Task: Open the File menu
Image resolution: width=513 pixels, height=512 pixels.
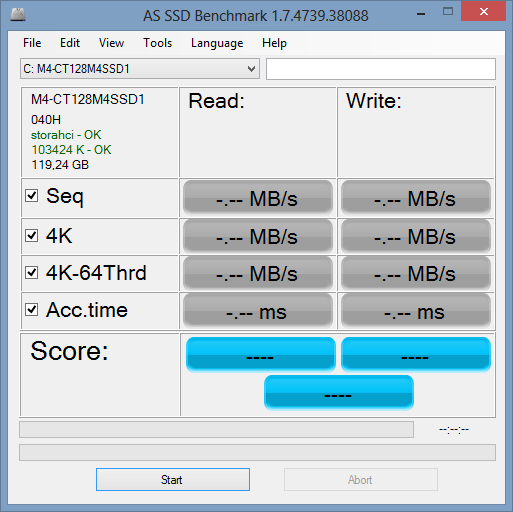Action: tap(32, 43)
